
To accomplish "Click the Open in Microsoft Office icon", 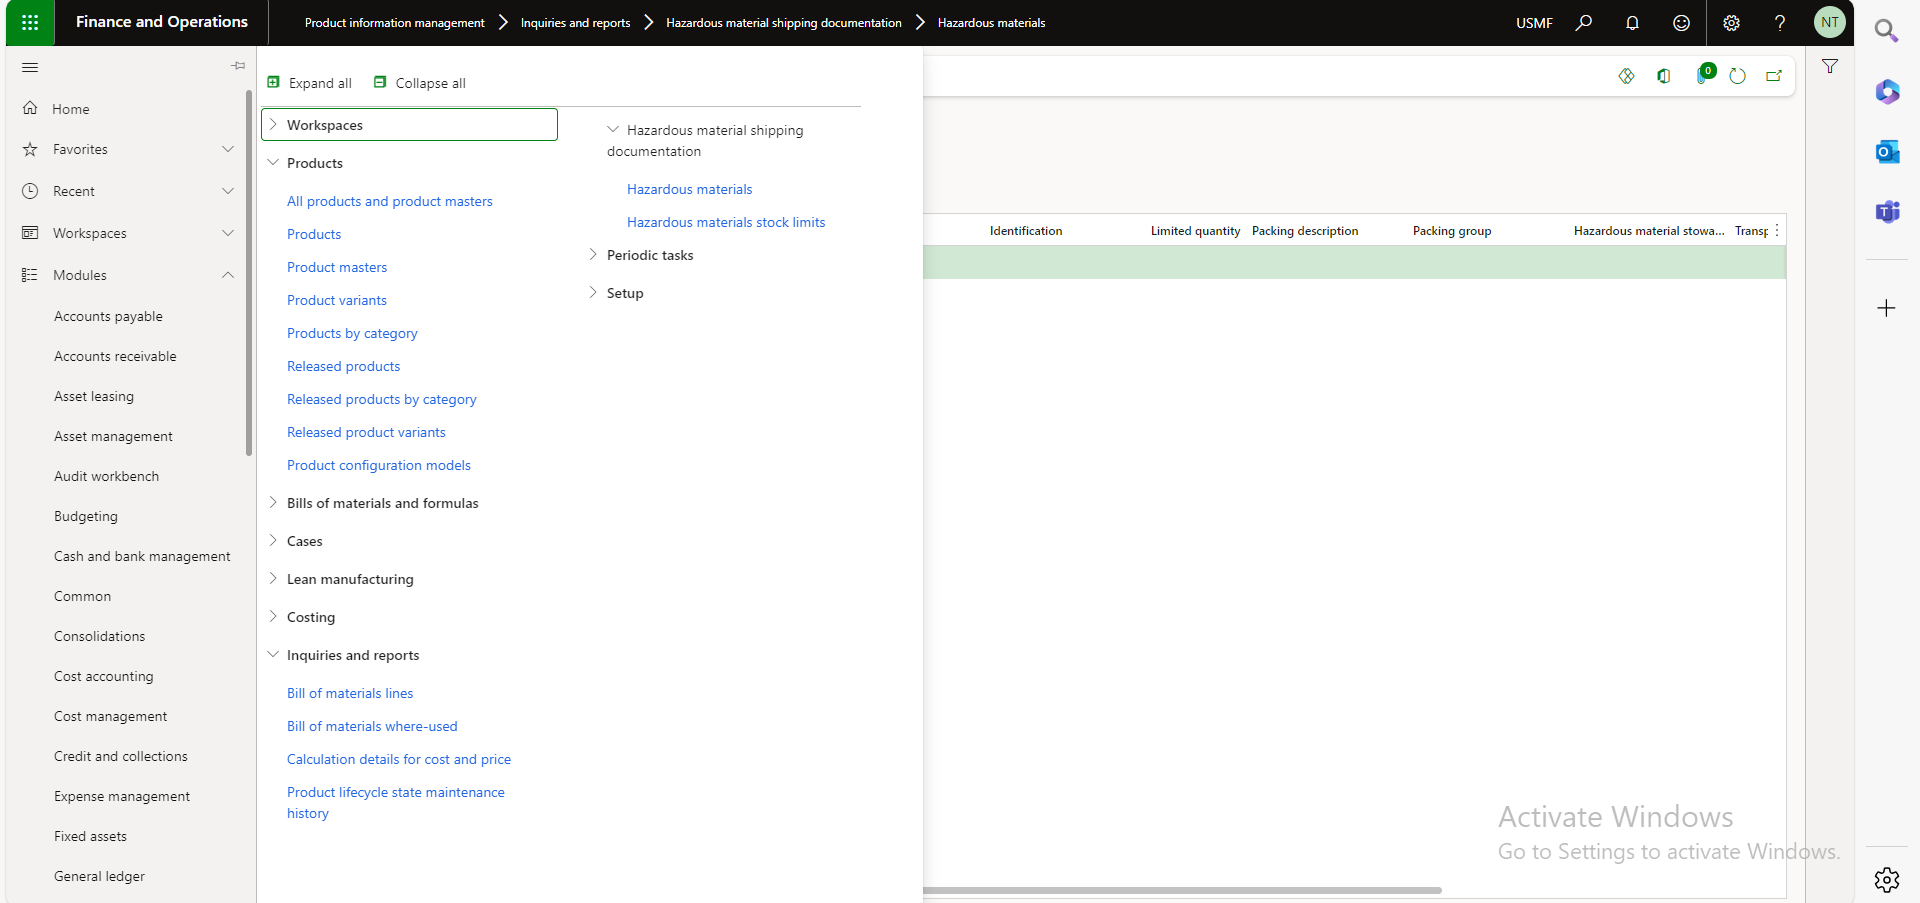I will (1664, 76).
